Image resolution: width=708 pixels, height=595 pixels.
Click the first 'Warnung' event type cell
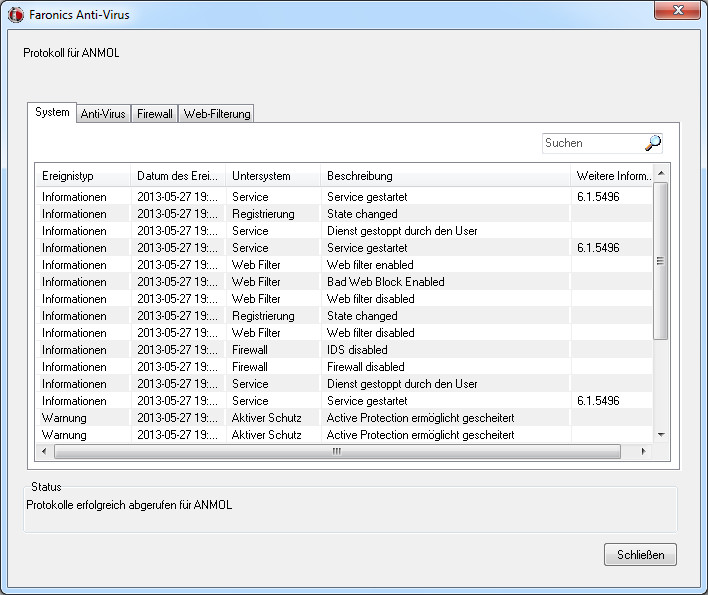point(64,418)
